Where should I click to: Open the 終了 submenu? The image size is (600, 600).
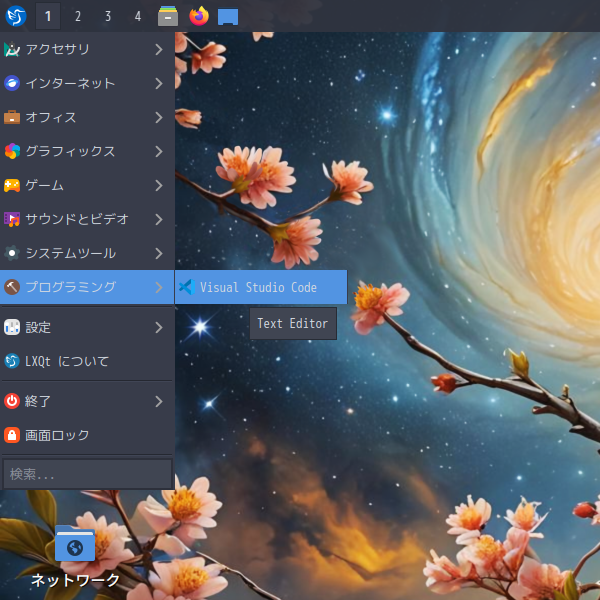coord(87,401)
